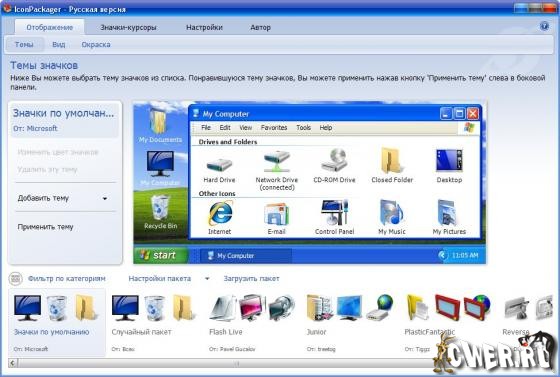Click Загрузить пакет link
This screenshot has height=377, width=560.
click(x=251, y=278)
